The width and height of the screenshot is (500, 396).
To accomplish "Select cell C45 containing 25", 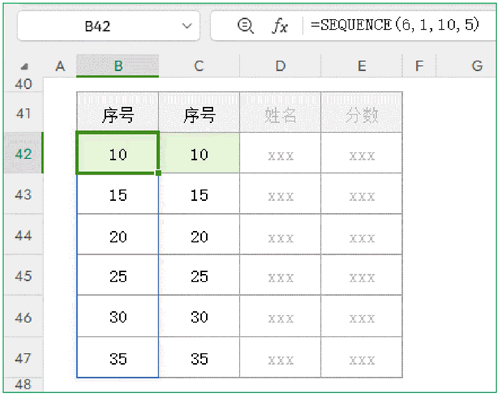I will click(x=199, y=275).
